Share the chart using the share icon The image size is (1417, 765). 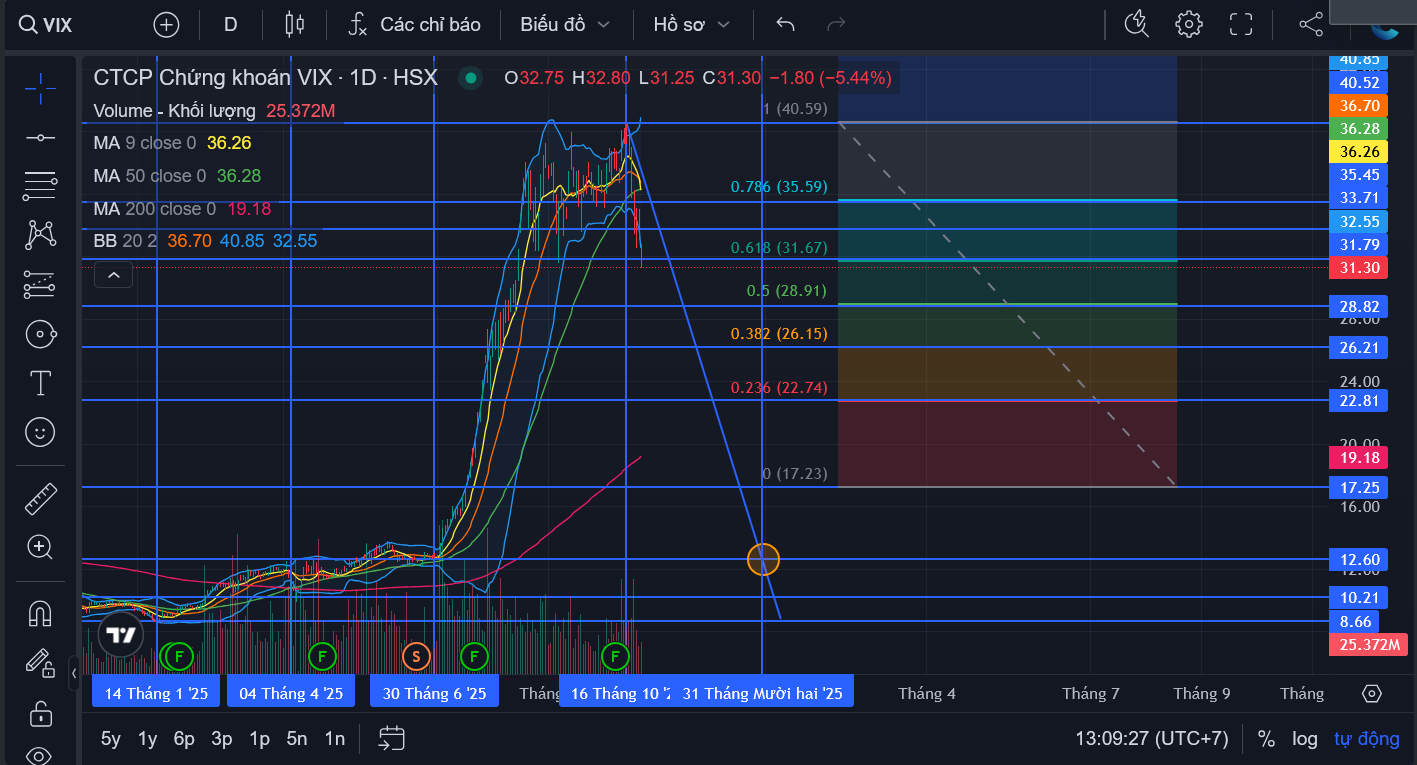[1311, 24]
